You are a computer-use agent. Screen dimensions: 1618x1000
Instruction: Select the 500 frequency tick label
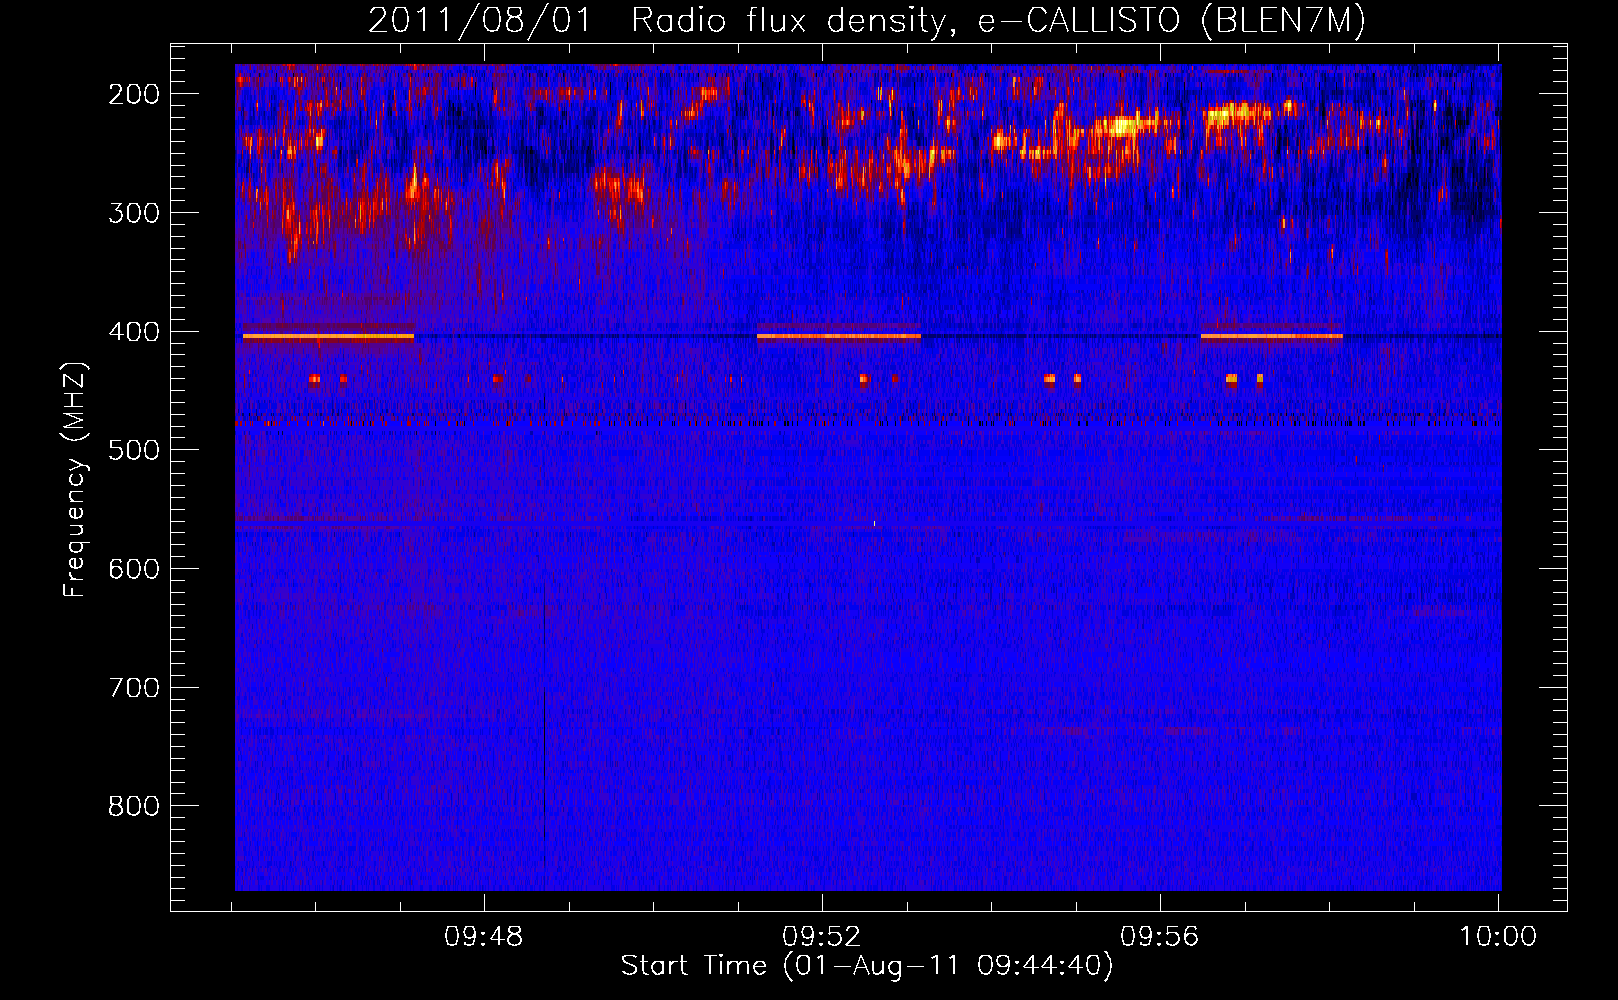point(134,450)
